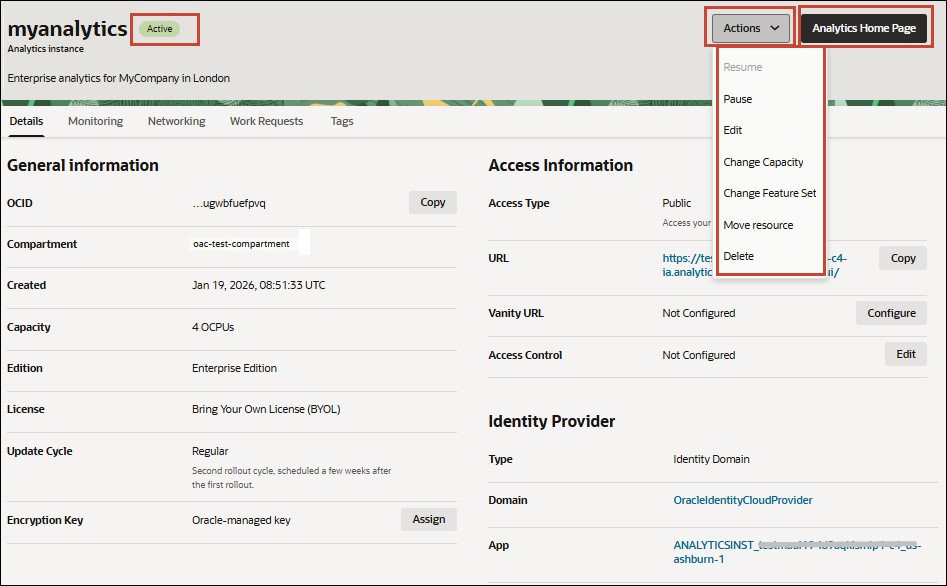The width and height of the screenshot is (947, 586).
Task: Choose Change Feature Set option
Action: 769,193
